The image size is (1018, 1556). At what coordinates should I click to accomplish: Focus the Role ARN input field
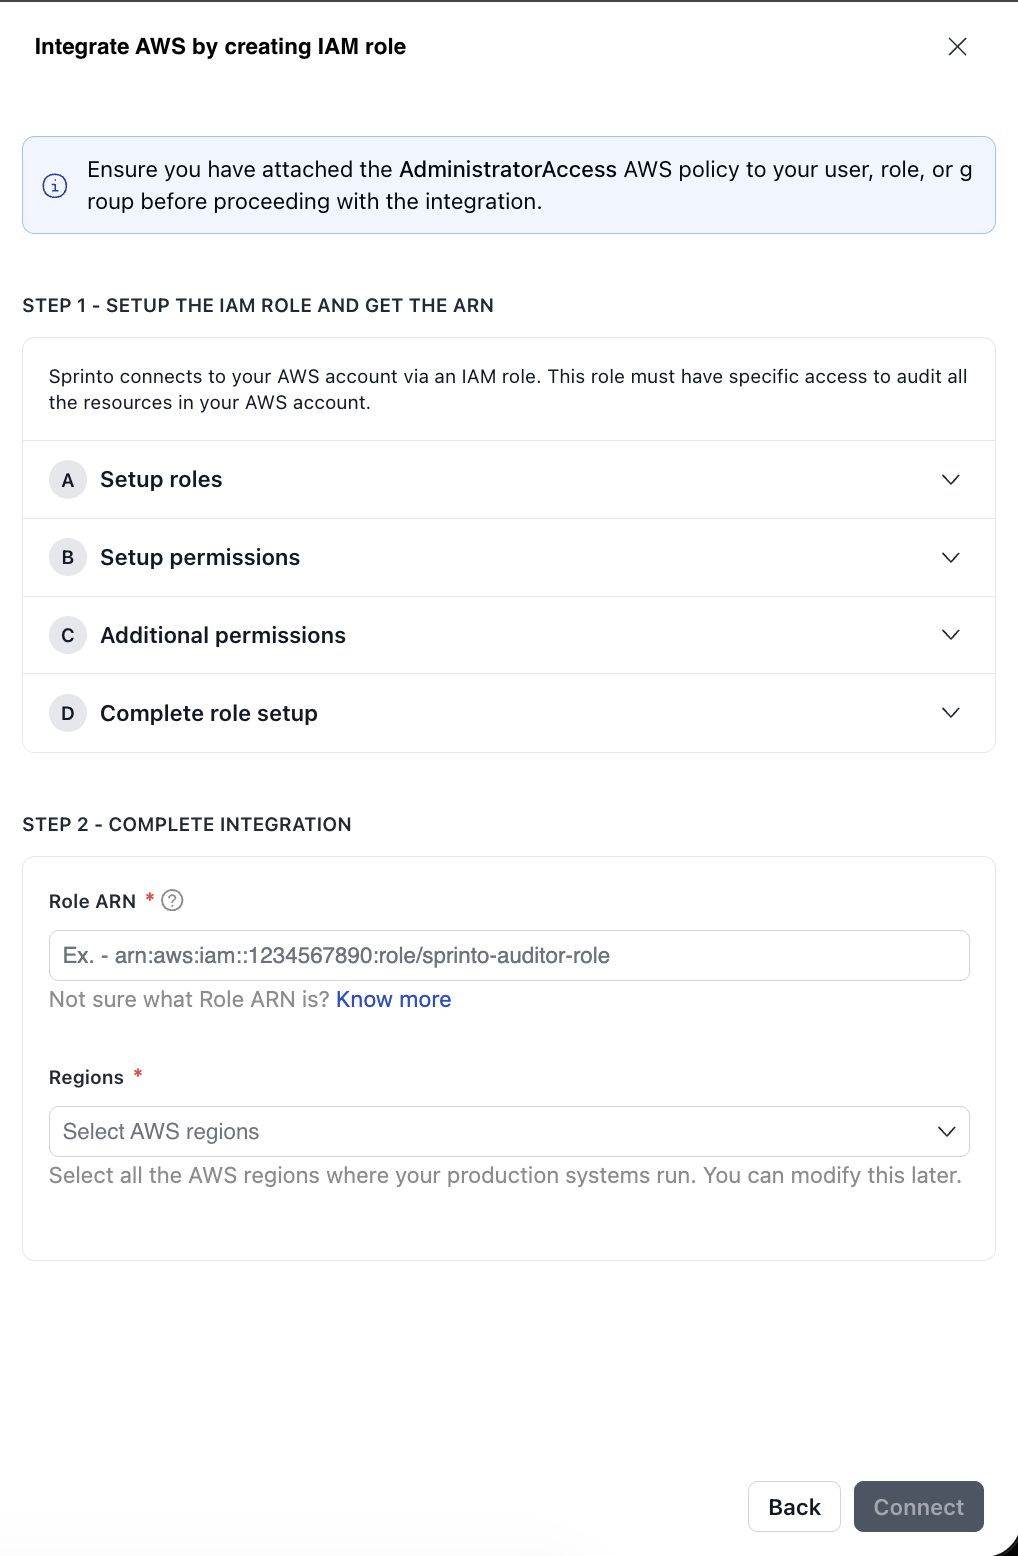tap(508, 956)
